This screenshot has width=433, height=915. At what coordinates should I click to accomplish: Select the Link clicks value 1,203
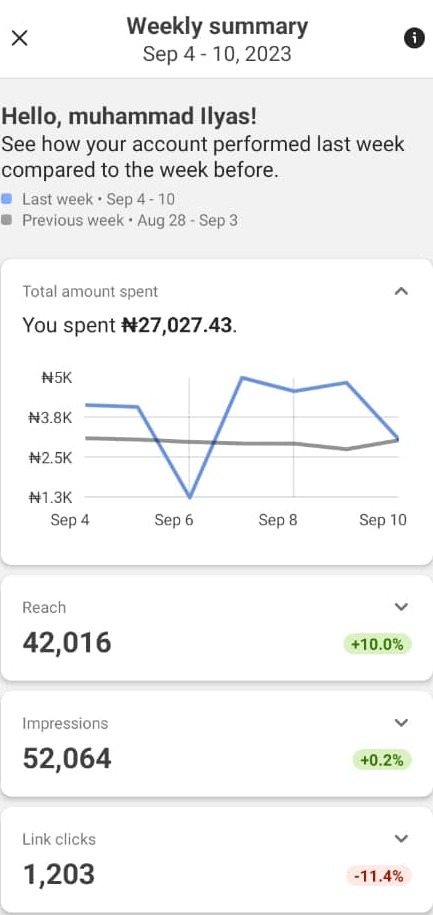[58, 874]
